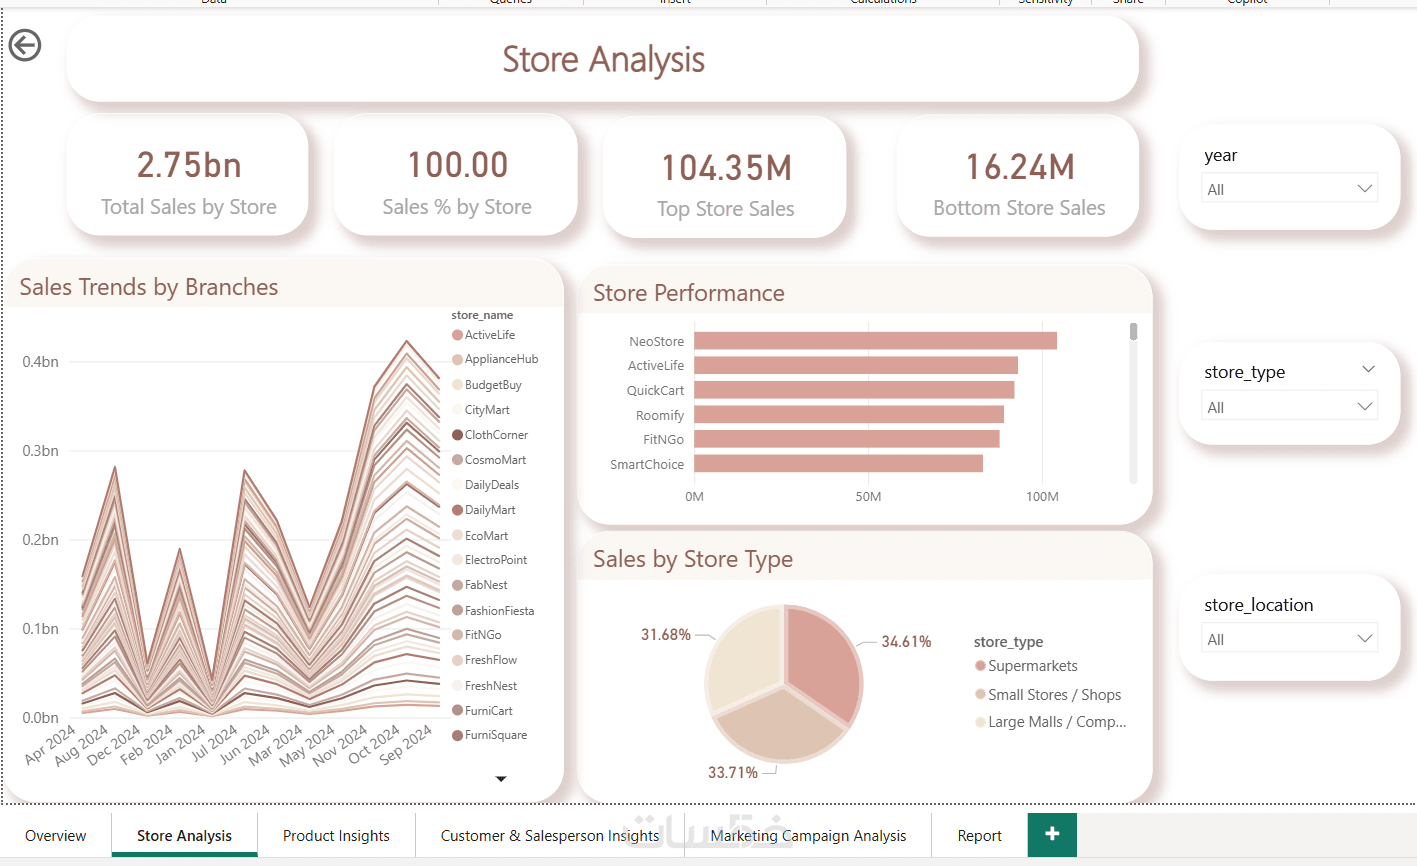Click the Total Sales by Store card
The height and width of the screenshot is (866, 1417).
(188, 176)
